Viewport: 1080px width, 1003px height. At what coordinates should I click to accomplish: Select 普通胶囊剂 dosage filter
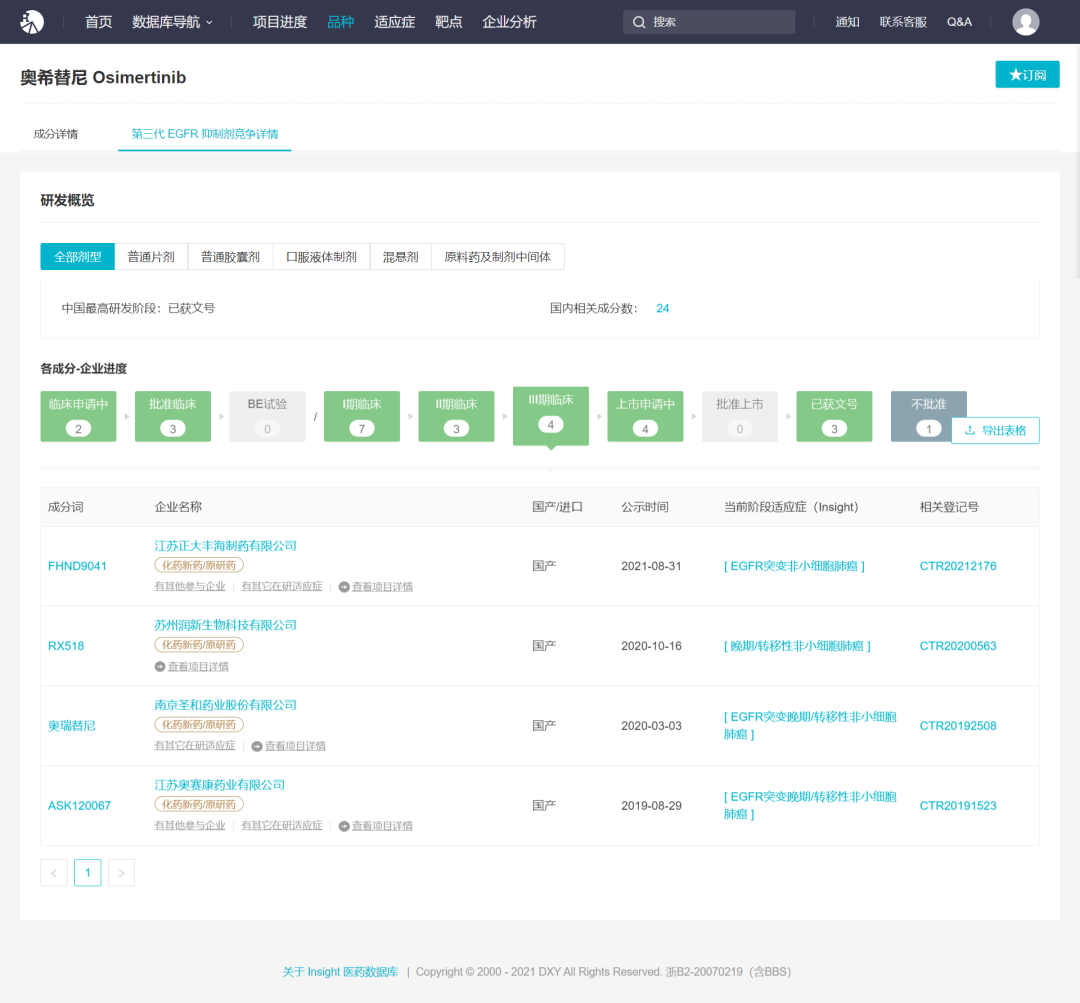(230, 257)
